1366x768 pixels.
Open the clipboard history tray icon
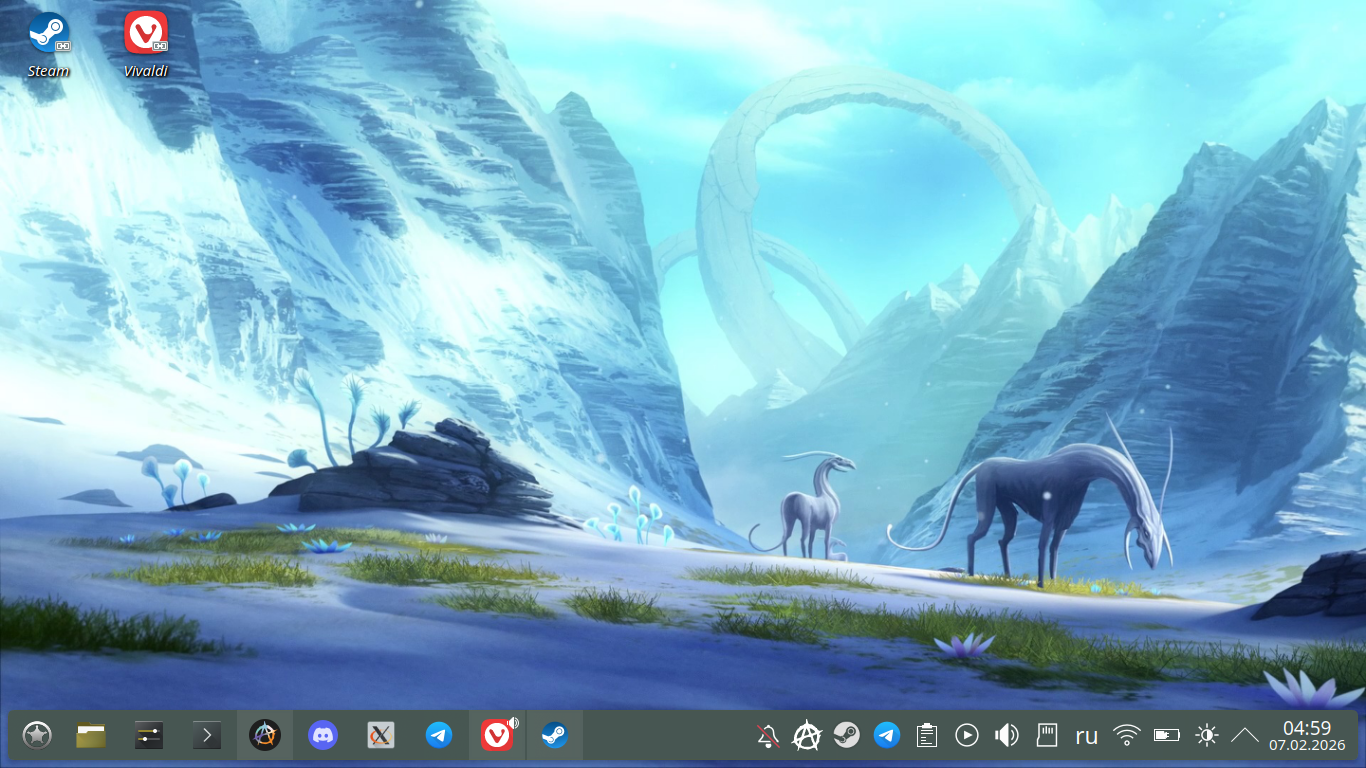[x=927, y=736]
